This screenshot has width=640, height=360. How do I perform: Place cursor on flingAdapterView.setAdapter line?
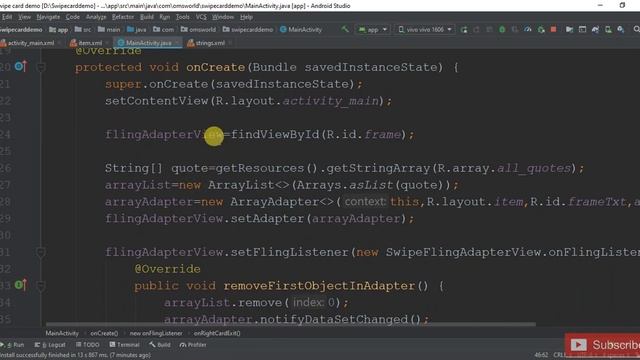coord(260,219)
